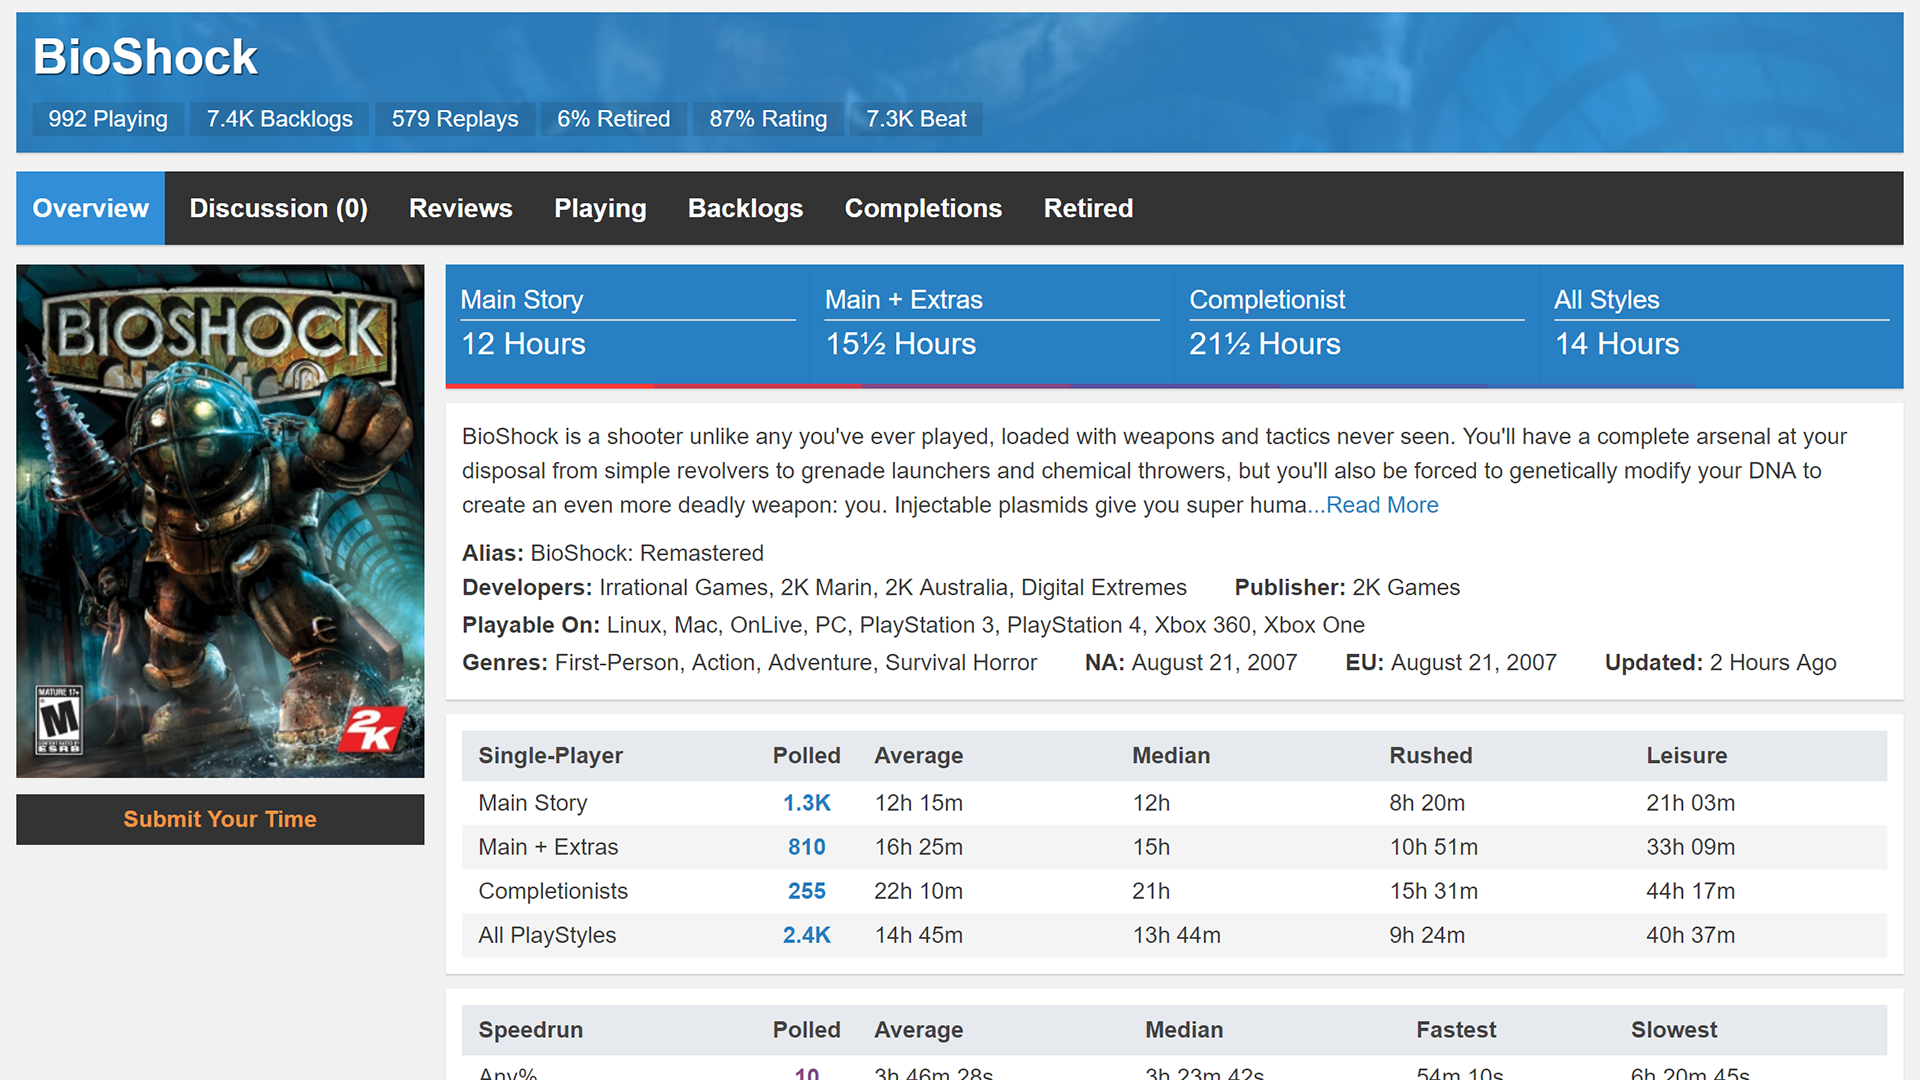Viewport: 1920px width, 1080px height.
Task: Click the 87% Rating badge
Action: pos(768,119)
